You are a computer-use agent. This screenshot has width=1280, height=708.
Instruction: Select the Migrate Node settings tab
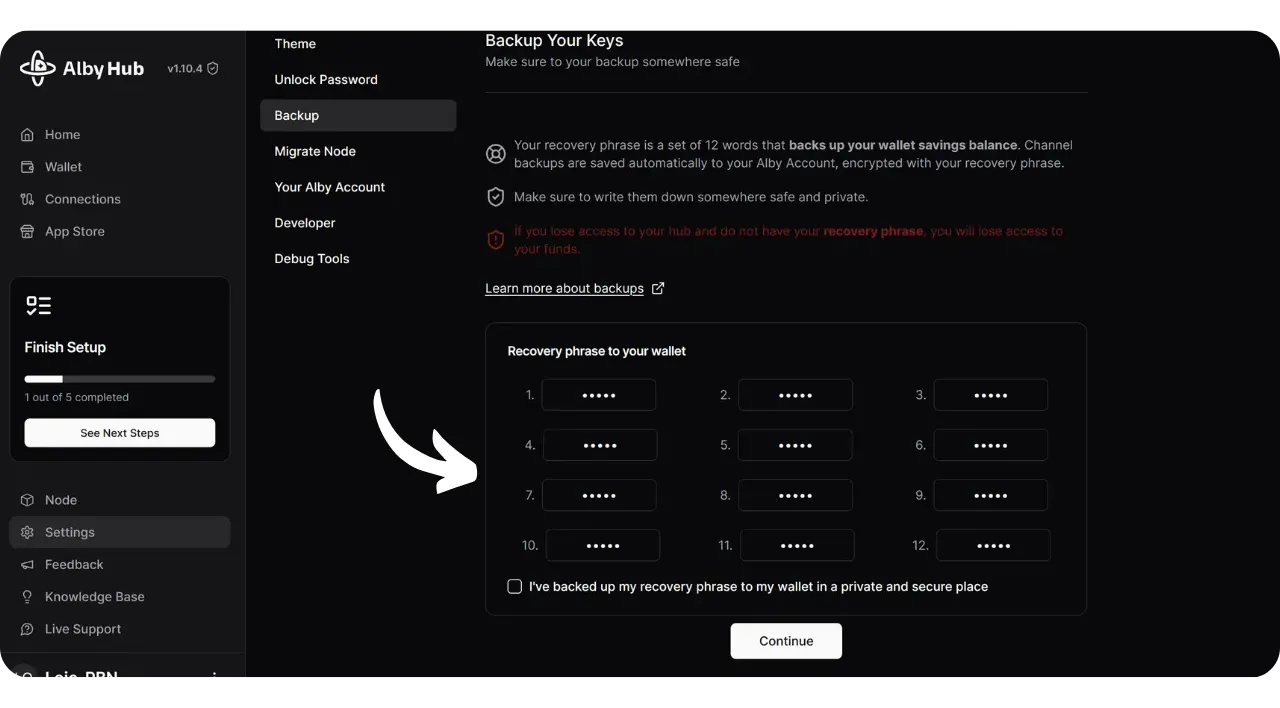(x=315, y=152)
